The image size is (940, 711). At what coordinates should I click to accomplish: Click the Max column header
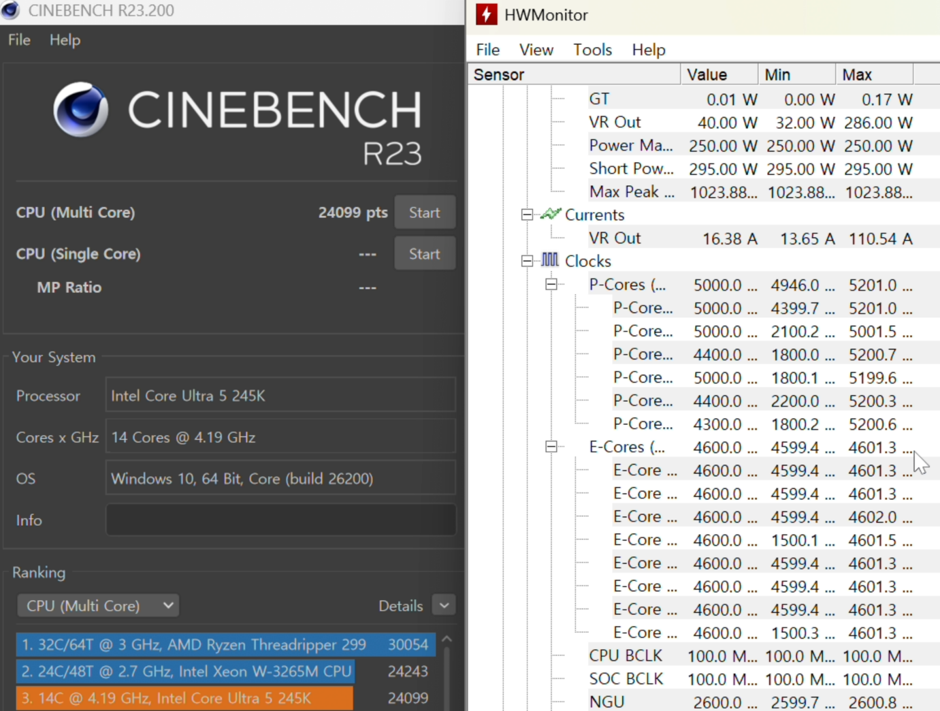(x=874, y=74)
